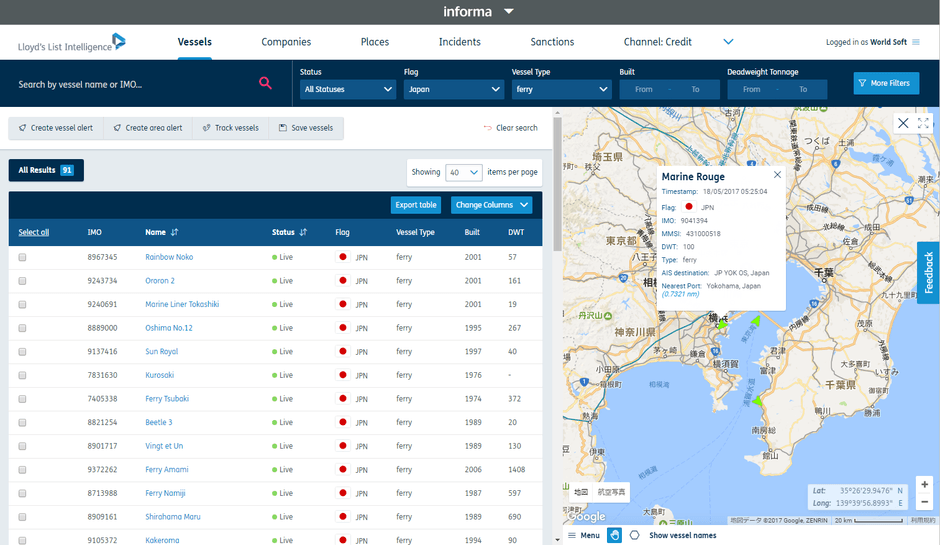This screenshot has height=545, width=940.
Task: Click the magnifying glass search icon
Action: click(x=265, y=84)
